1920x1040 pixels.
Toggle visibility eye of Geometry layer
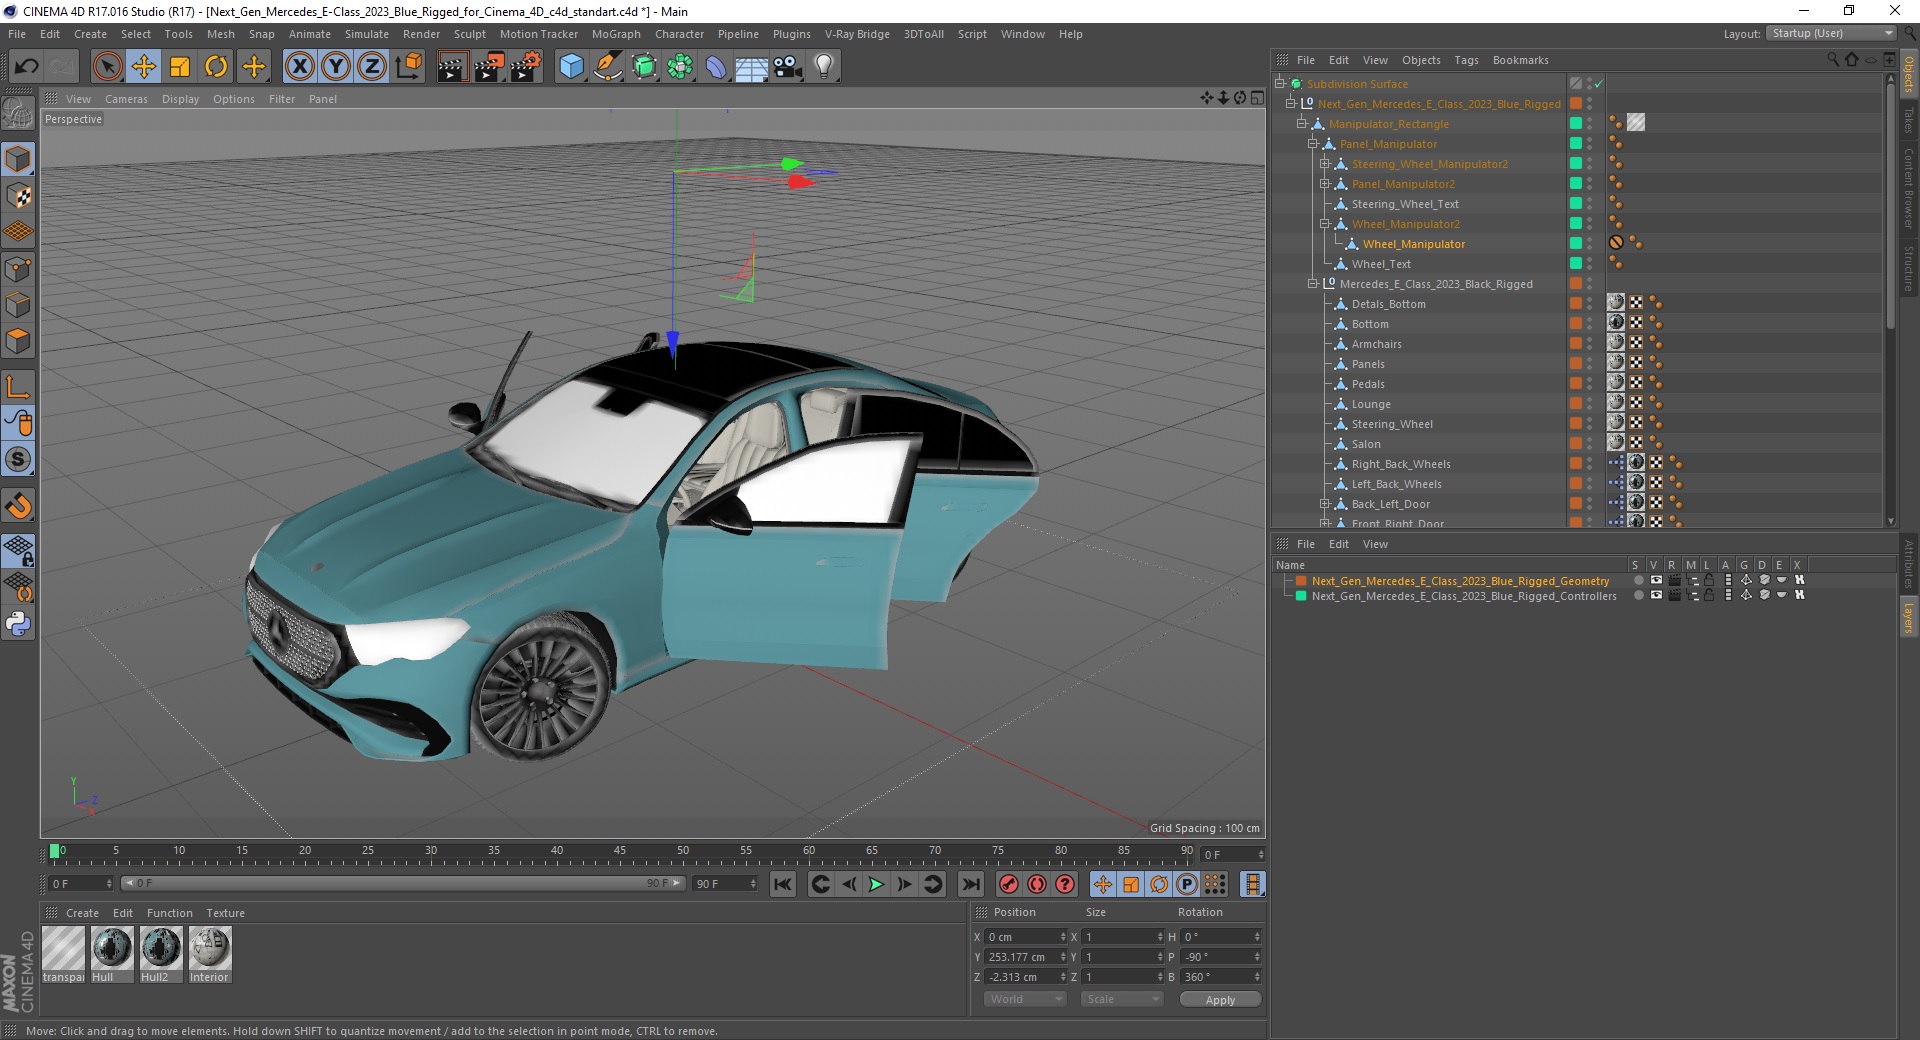[1656, 580]
